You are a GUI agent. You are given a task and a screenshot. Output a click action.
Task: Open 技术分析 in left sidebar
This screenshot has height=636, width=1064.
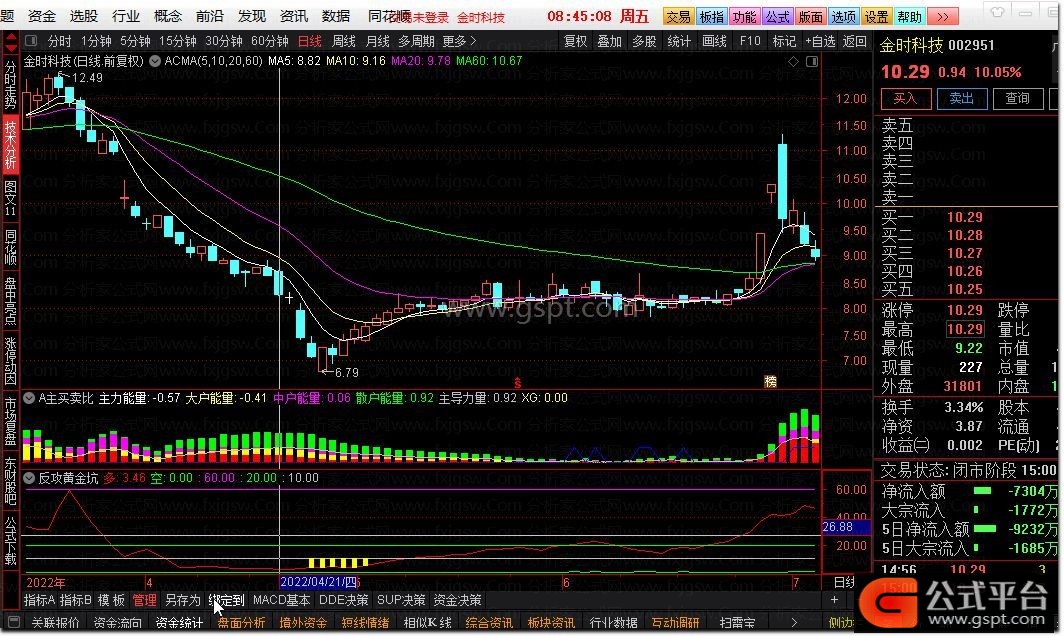tap(10, 145)
